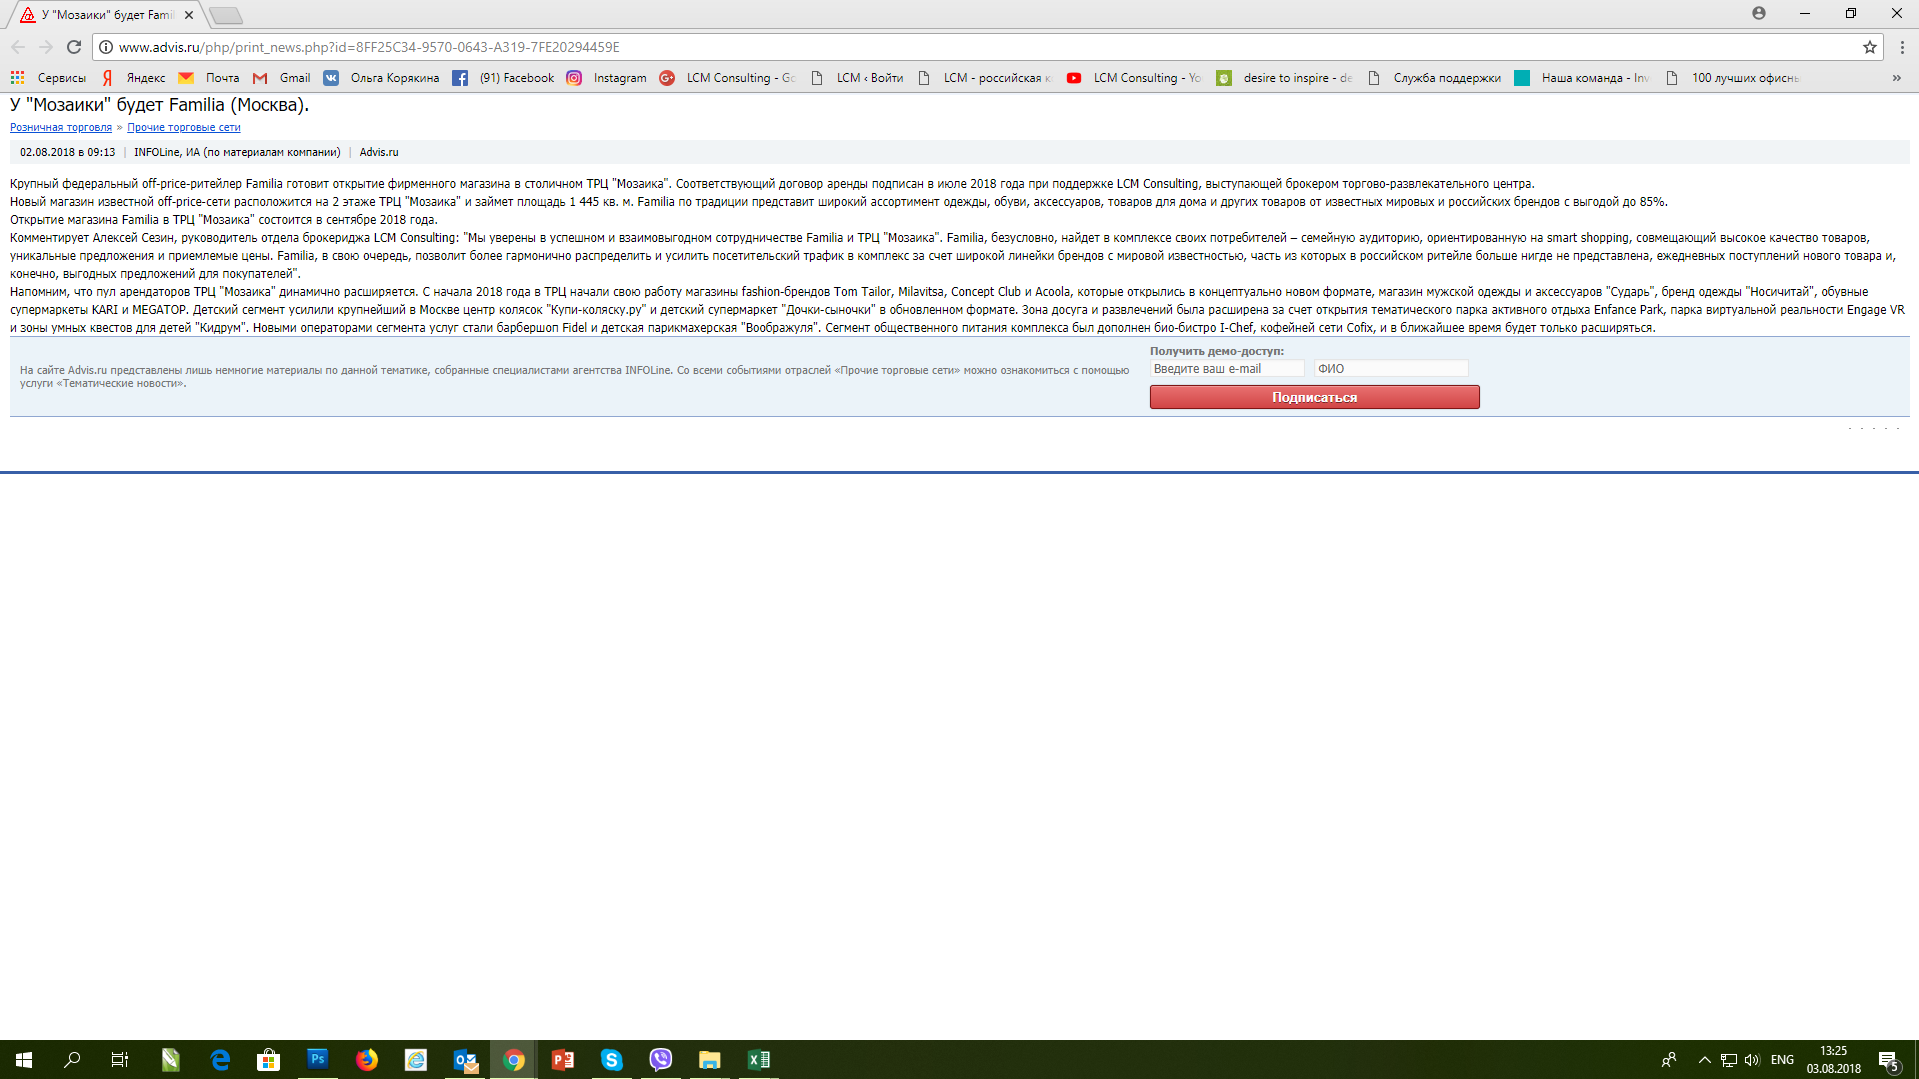Image resolution: width=1919 pixels, height=1079 pixels.
Task: Open the Windows Start menu
Action: pyautogui.click(x=24, y=1060)
